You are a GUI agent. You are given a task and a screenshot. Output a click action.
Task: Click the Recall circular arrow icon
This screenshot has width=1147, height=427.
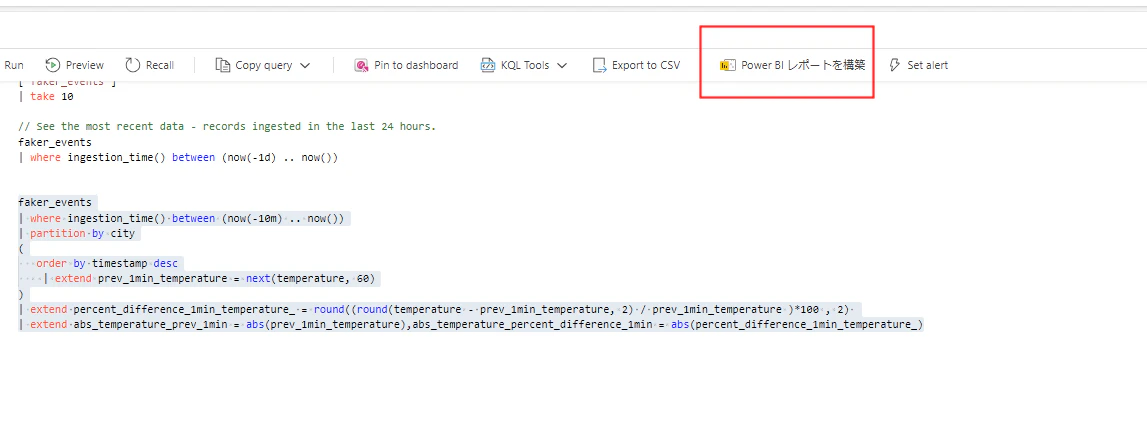132,65
